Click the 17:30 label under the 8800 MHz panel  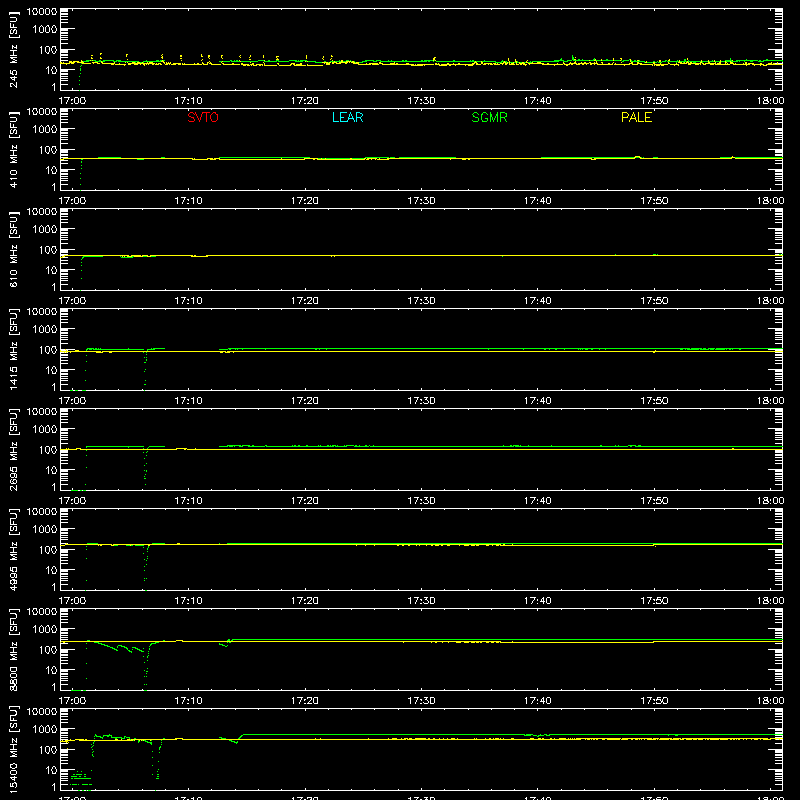click(x=421, y=701)
